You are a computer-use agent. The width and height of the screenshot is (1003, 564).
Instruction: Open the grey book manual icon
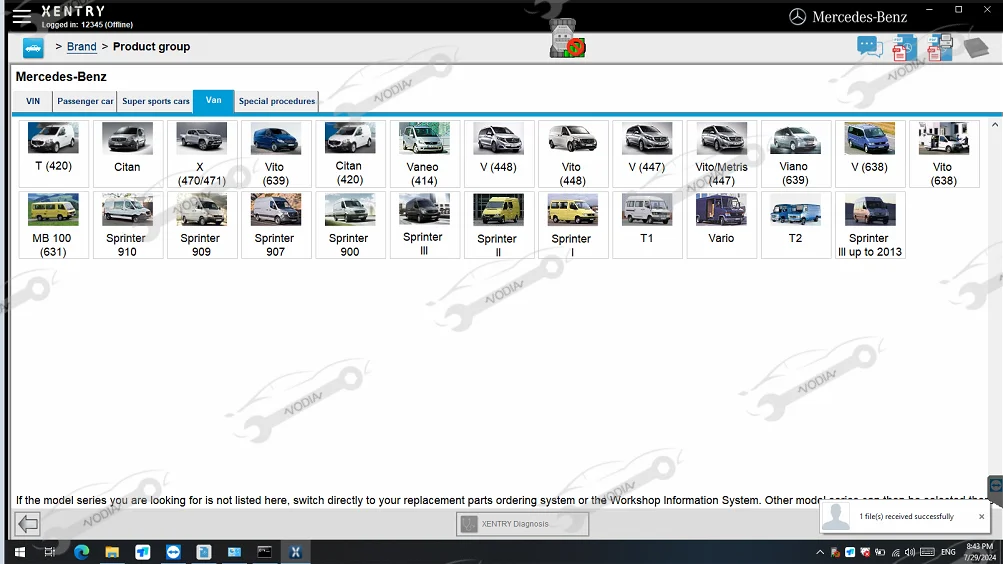coord(976,47)
